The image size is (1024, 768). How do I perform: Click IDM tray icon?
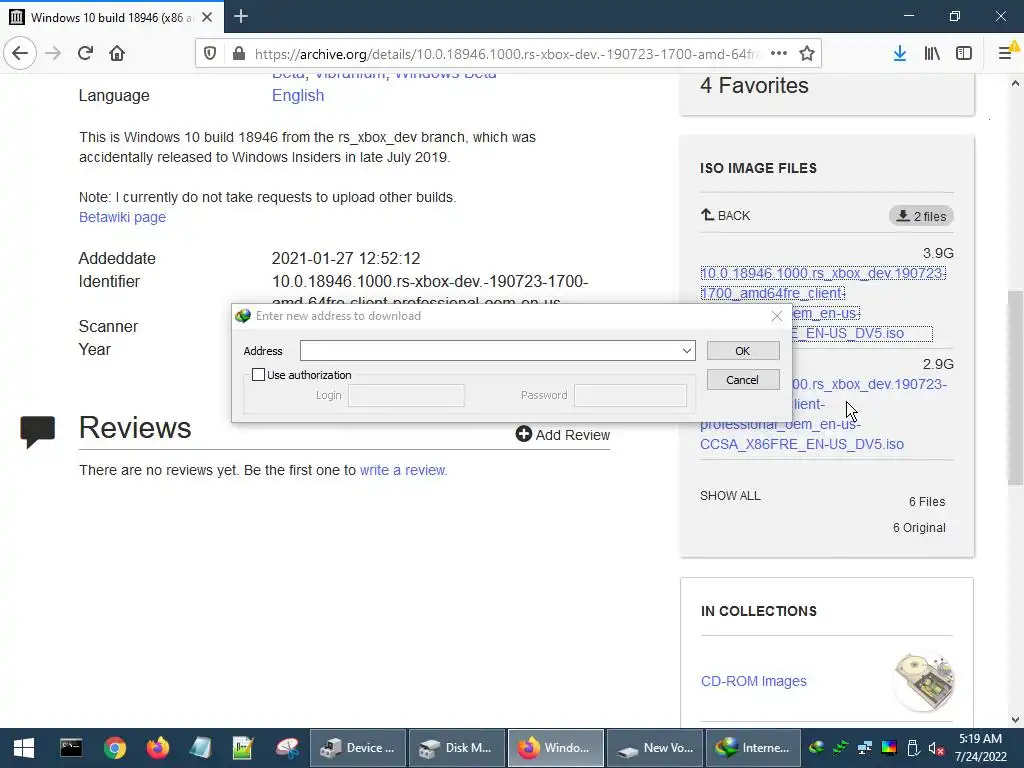point(816,748)
